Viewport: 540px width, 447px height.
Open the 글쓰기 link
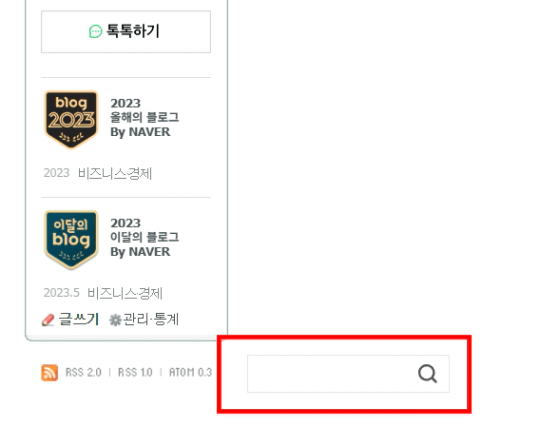coord(79,319)
